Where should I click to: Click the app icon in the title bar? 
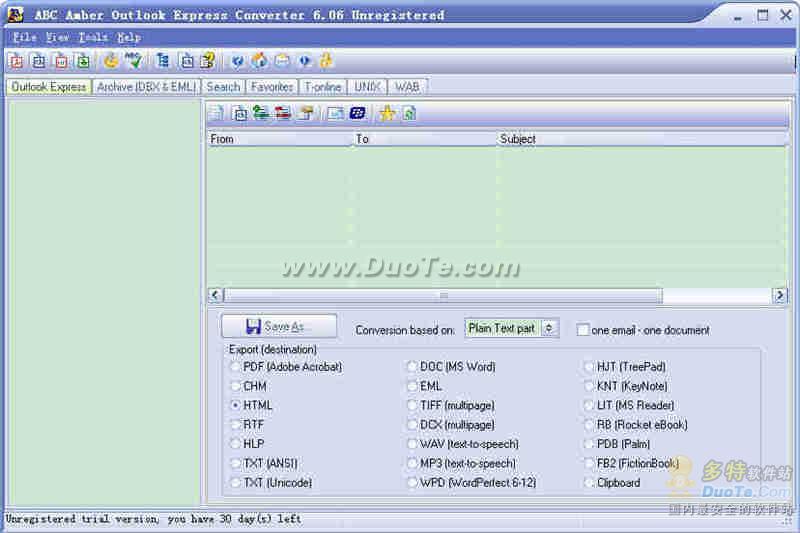click(x=15, y=14)
